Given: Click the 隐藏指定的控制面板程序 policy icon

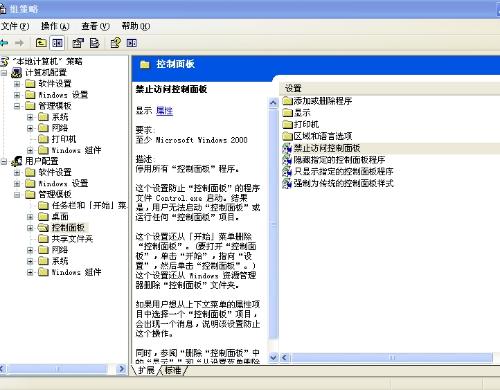Looking at the screenshot, I should coord(287,160).
